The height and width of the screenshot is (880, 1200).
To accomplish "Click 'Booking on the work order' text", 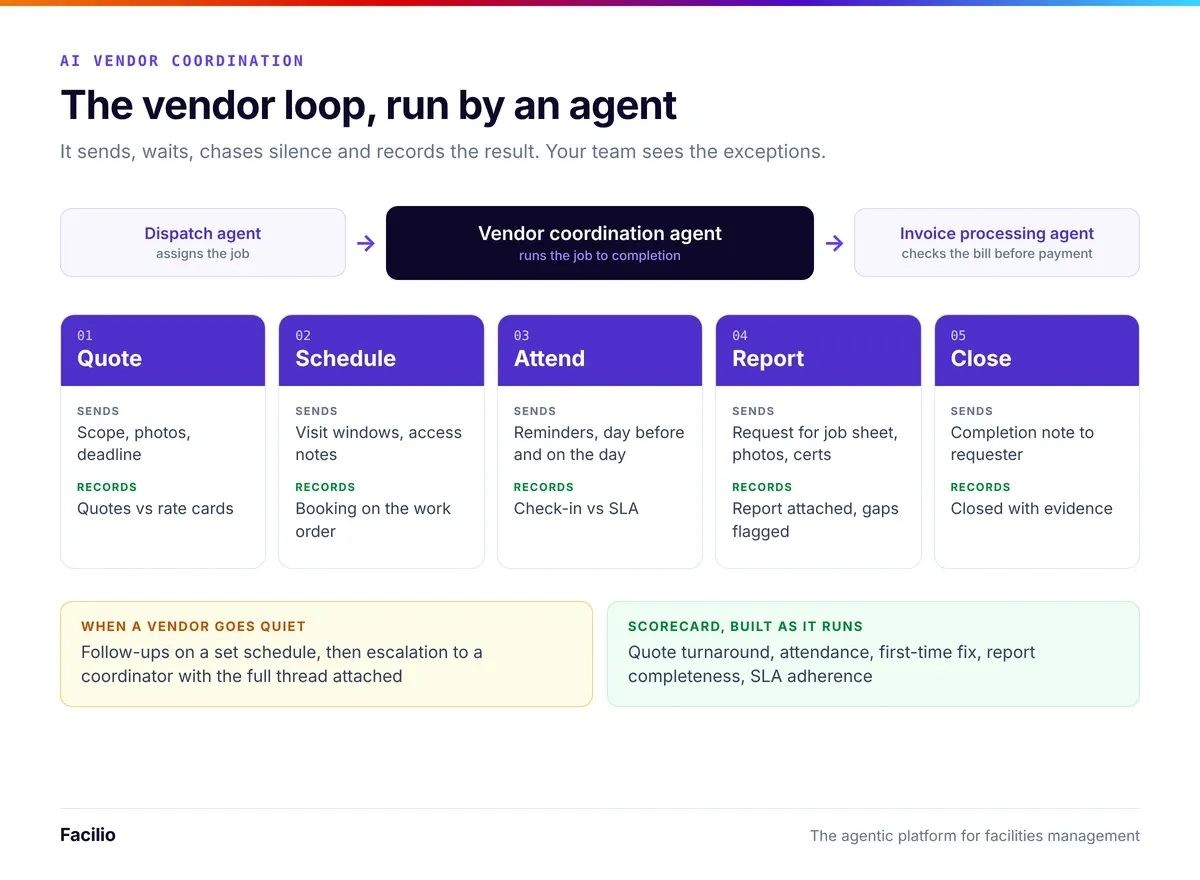I will pyautogui.click(x=373, y=520).
